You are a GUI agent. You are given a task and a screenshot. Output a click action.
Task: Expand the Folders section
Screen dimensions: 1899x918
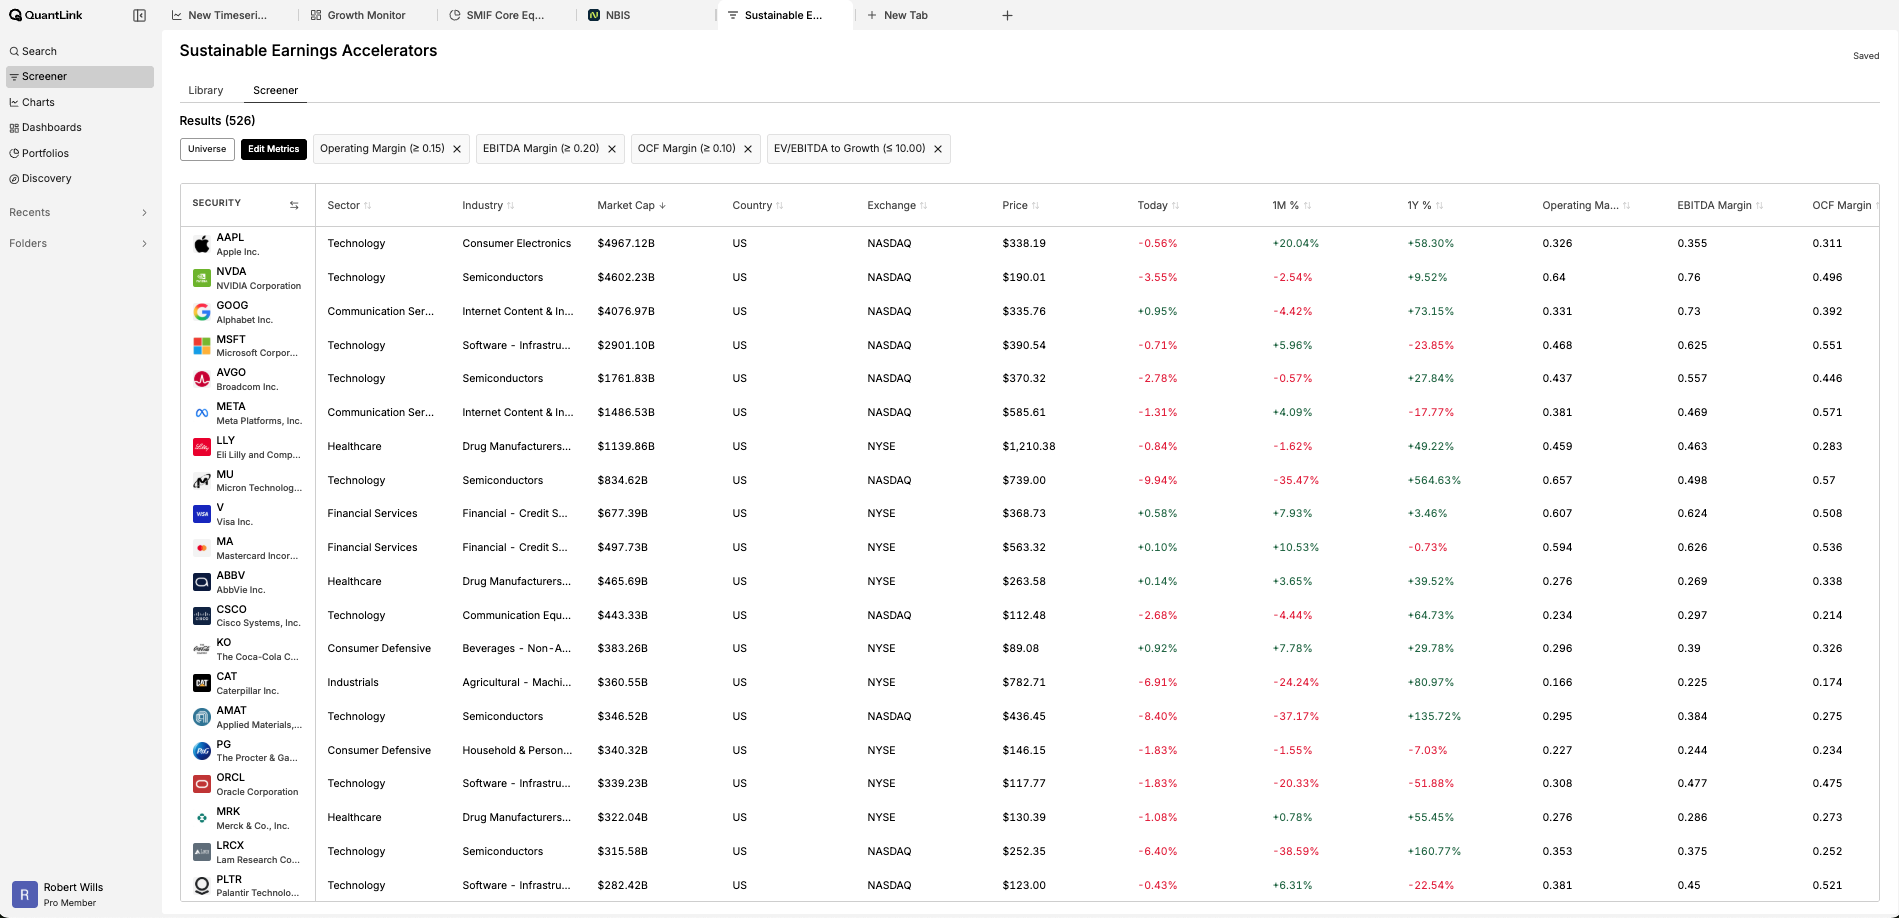click(x=80, y=243)
